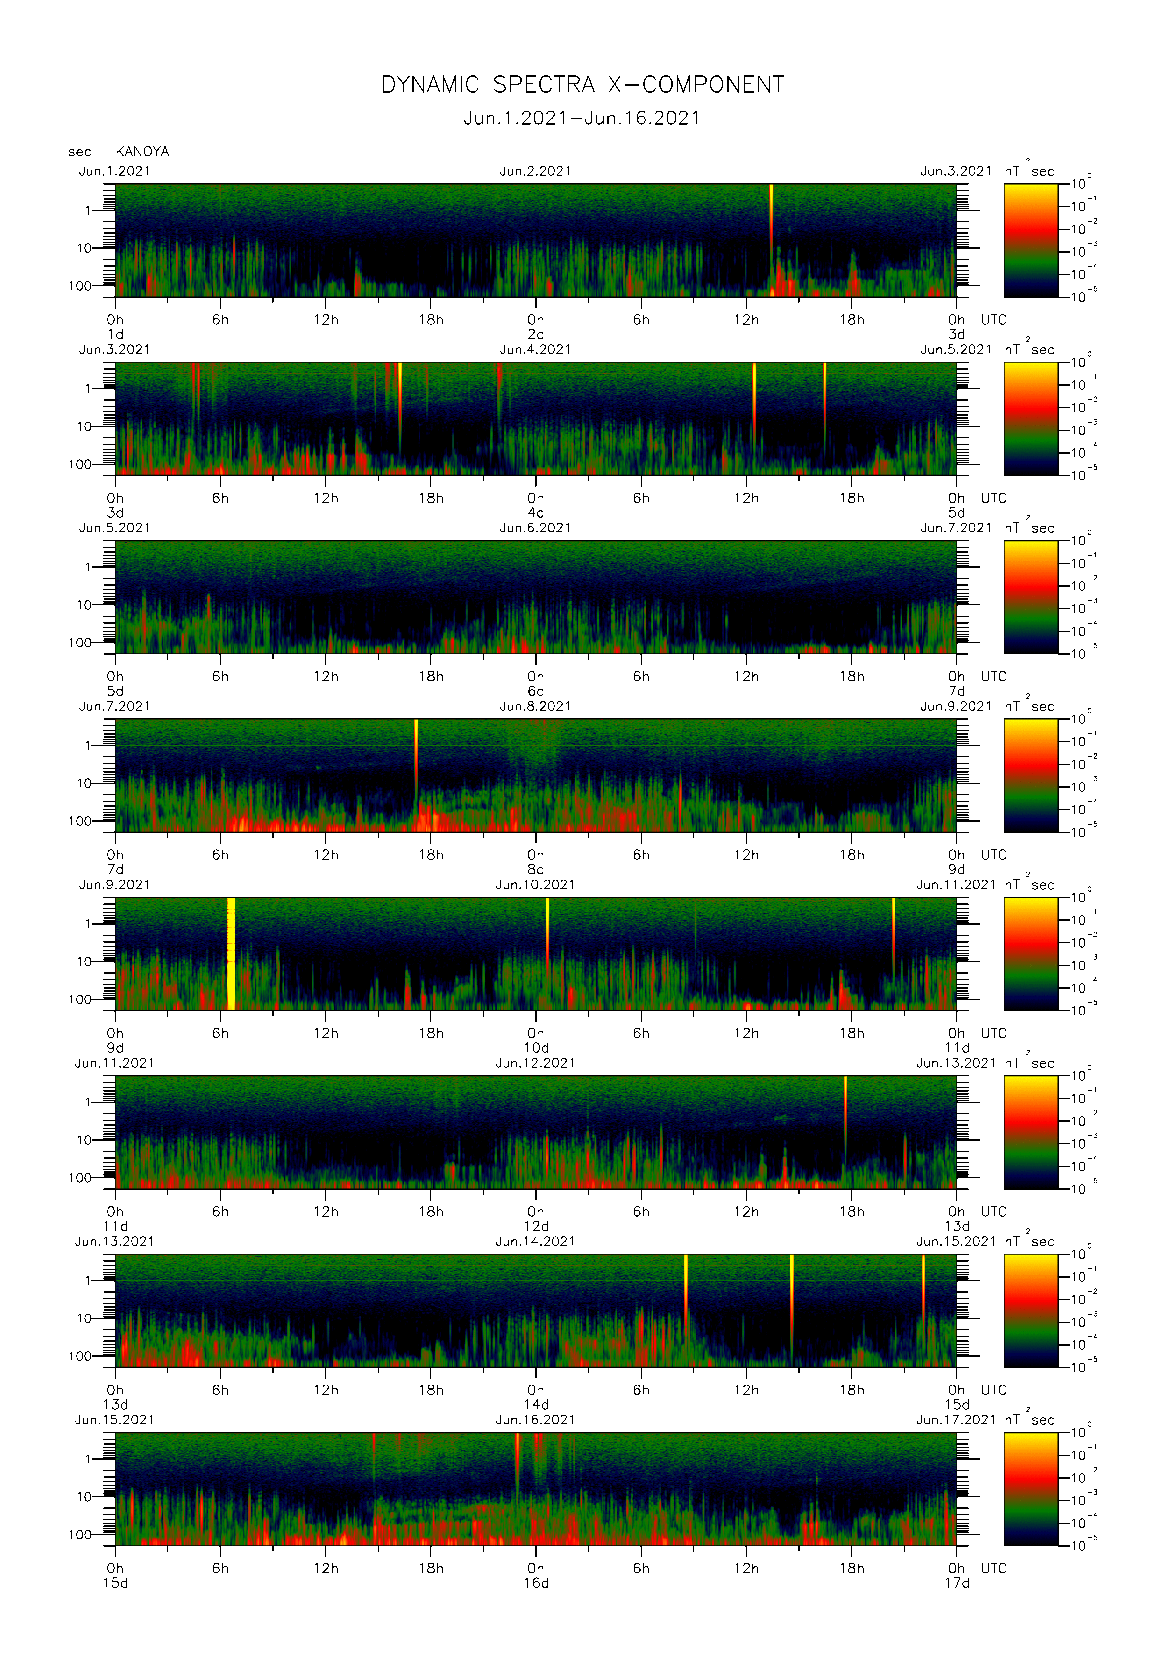This screenshot has width=1165, height=1679.
Task: Click the DYNAMIC SPECTRA X-COMPONENT title
Action: [582, 85]
